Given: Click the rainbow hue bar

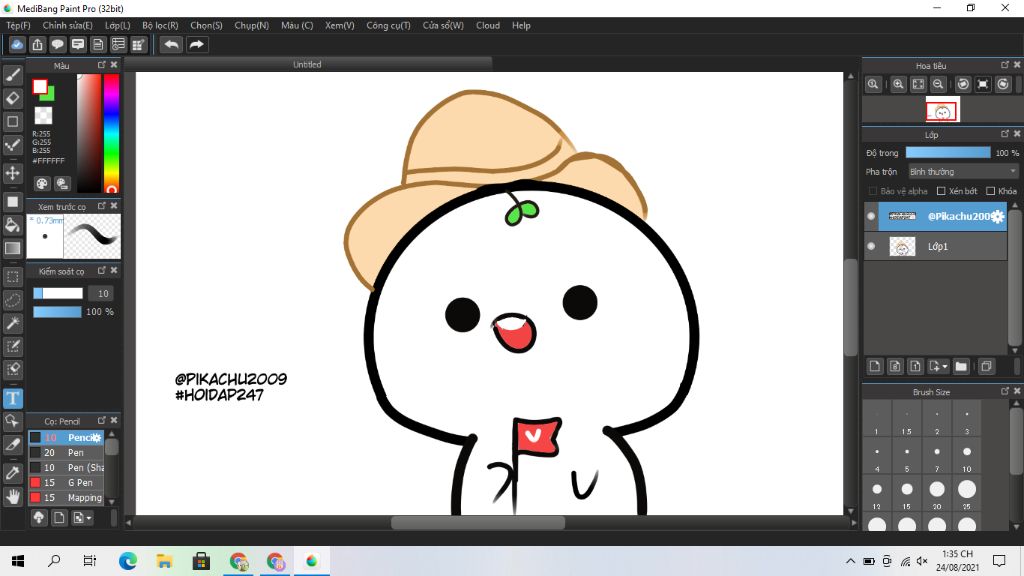Looking at the screenshot, I should click(x=111, y=133).
